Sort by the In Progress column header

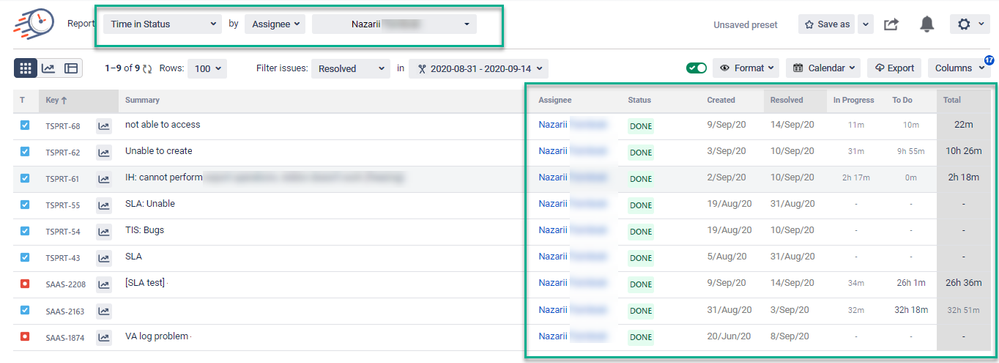854,100
